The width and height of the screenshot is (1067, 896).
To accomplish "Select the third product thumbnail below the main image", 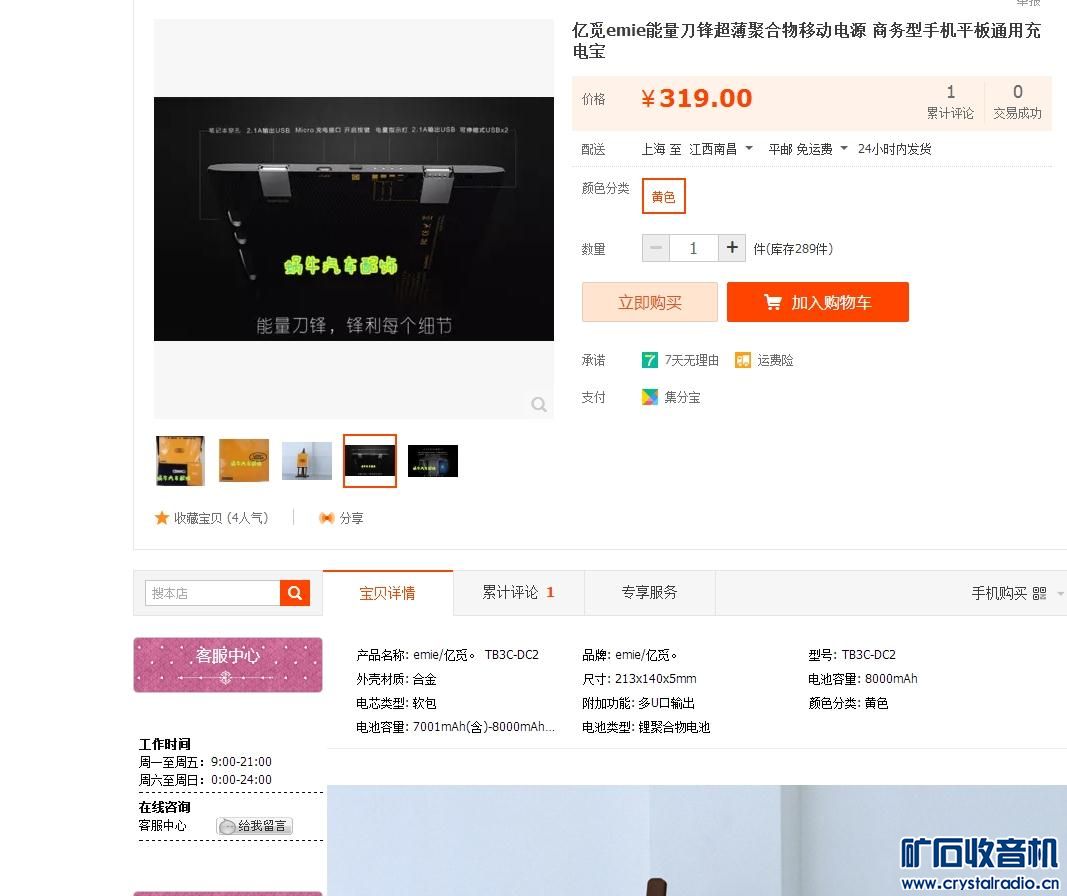I will point(306,460).
